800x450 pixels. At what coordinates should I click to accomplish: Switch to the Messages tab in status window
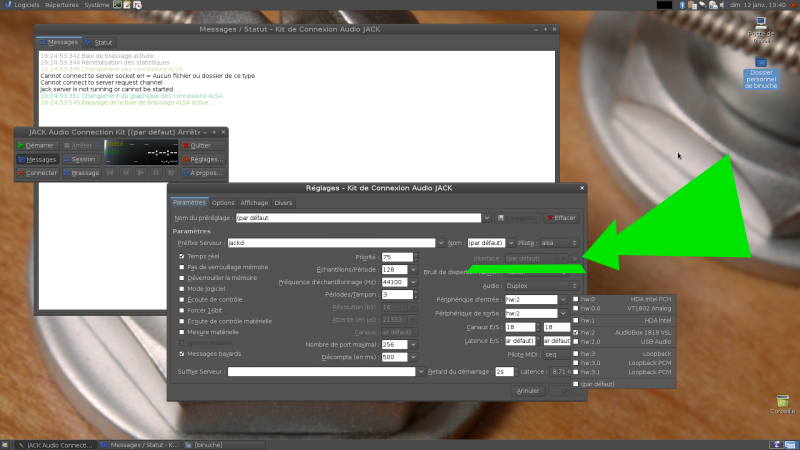(x=59, y=42)
